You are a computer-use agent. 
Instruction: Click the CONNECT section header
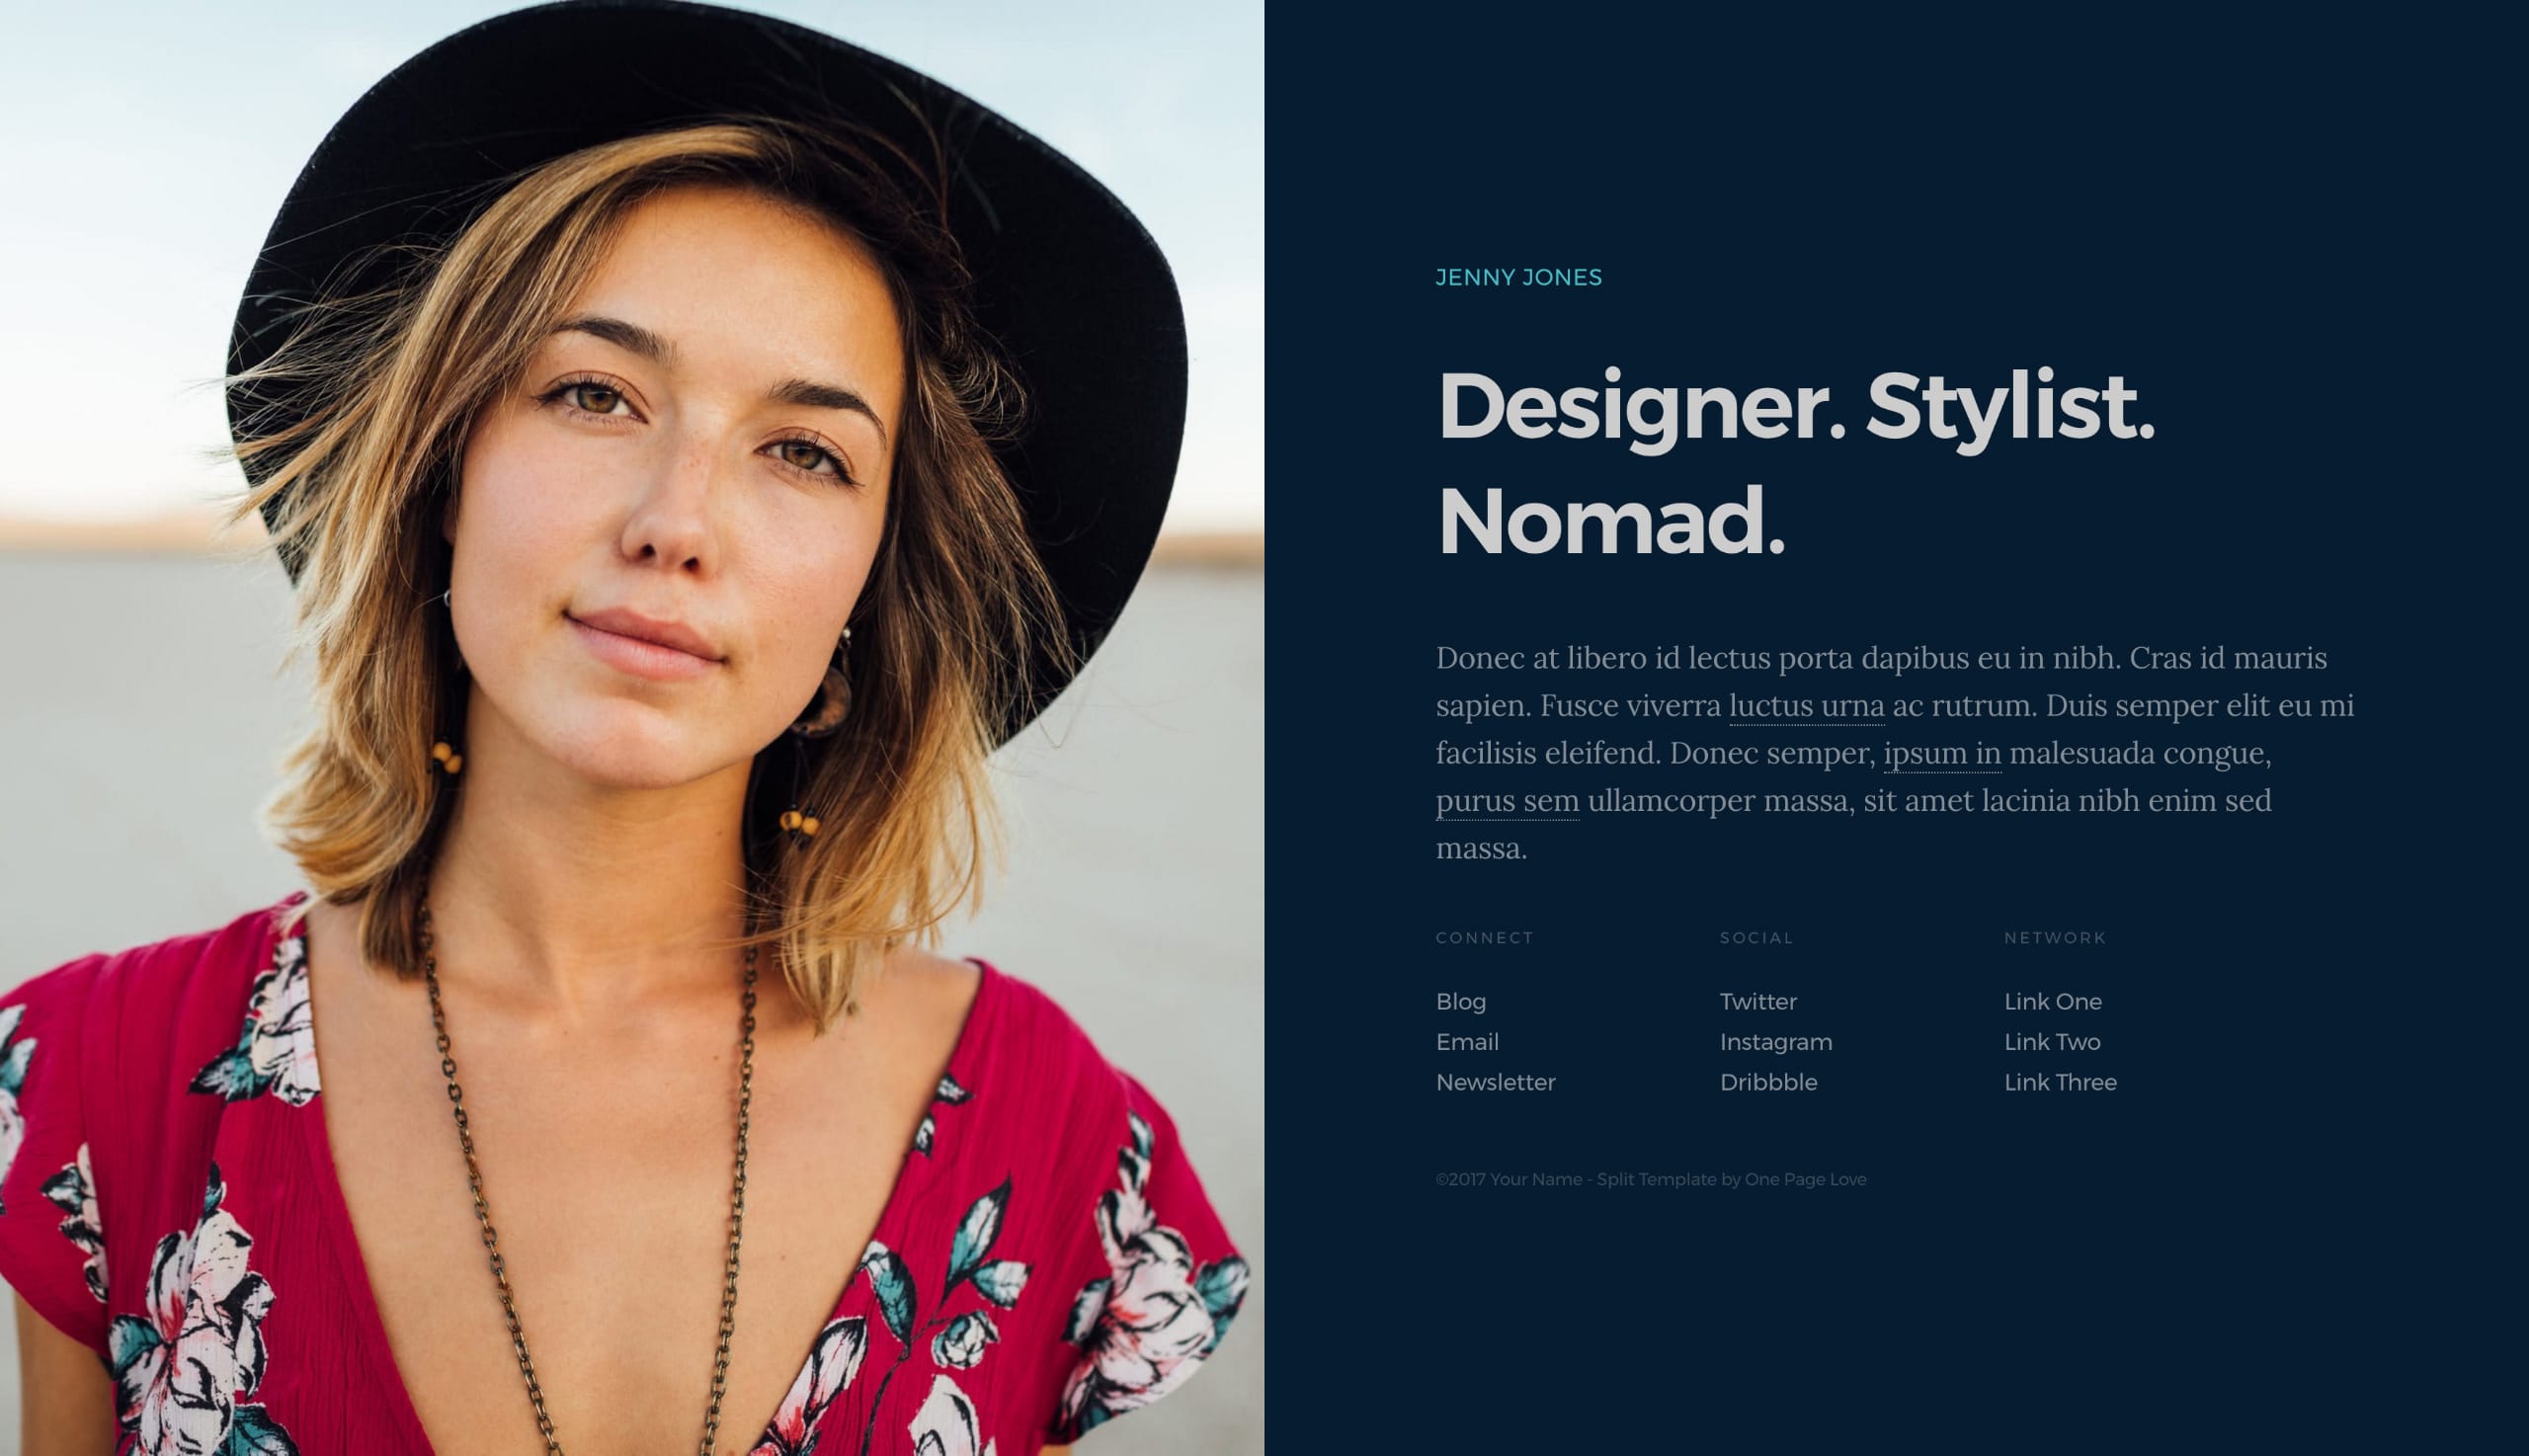1484,936
